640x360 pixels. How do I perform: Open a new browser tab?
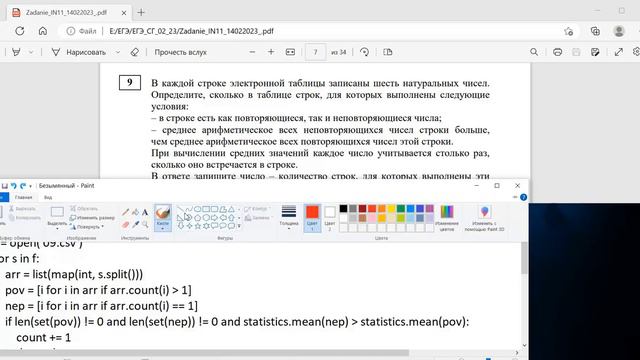pos(141,13)
